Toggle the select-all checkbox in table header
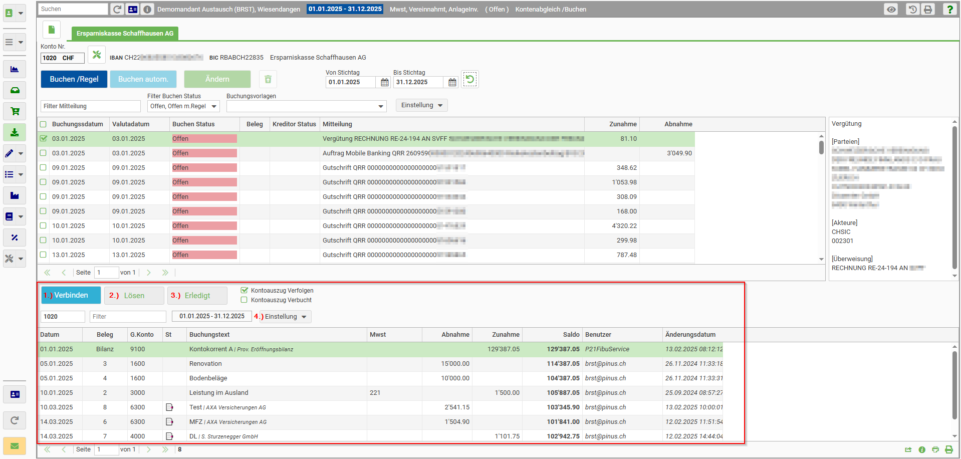961x459 pixels. coord(44,124)
